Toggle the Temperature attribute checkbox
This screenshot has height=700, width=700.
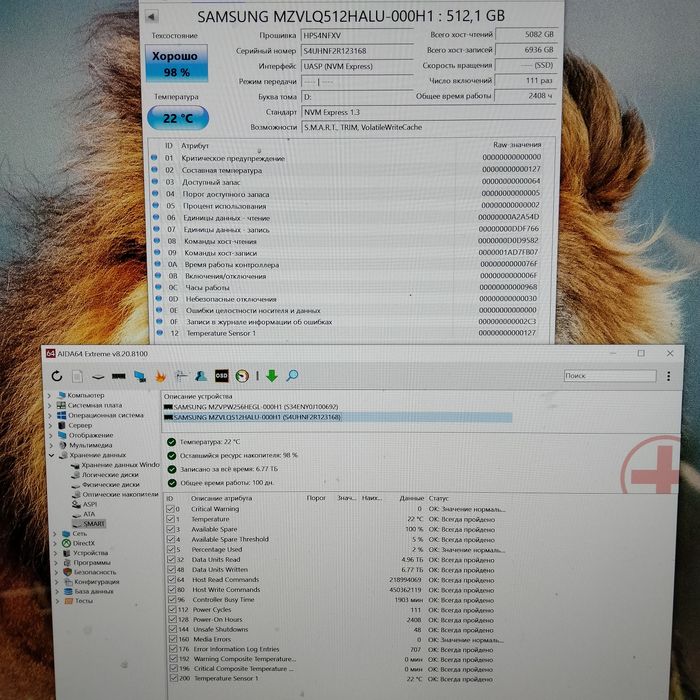170,519
